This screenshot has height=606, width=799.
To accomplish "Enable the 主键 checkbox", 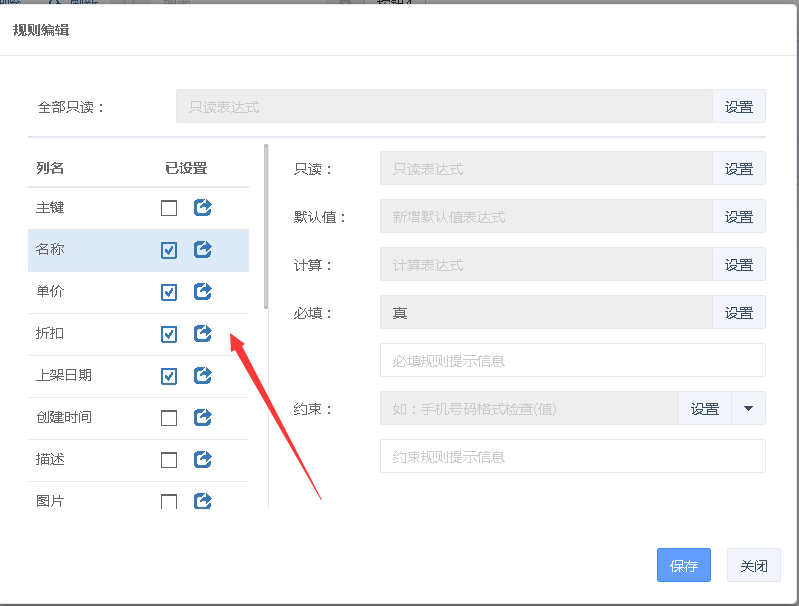I will [169, 208].
